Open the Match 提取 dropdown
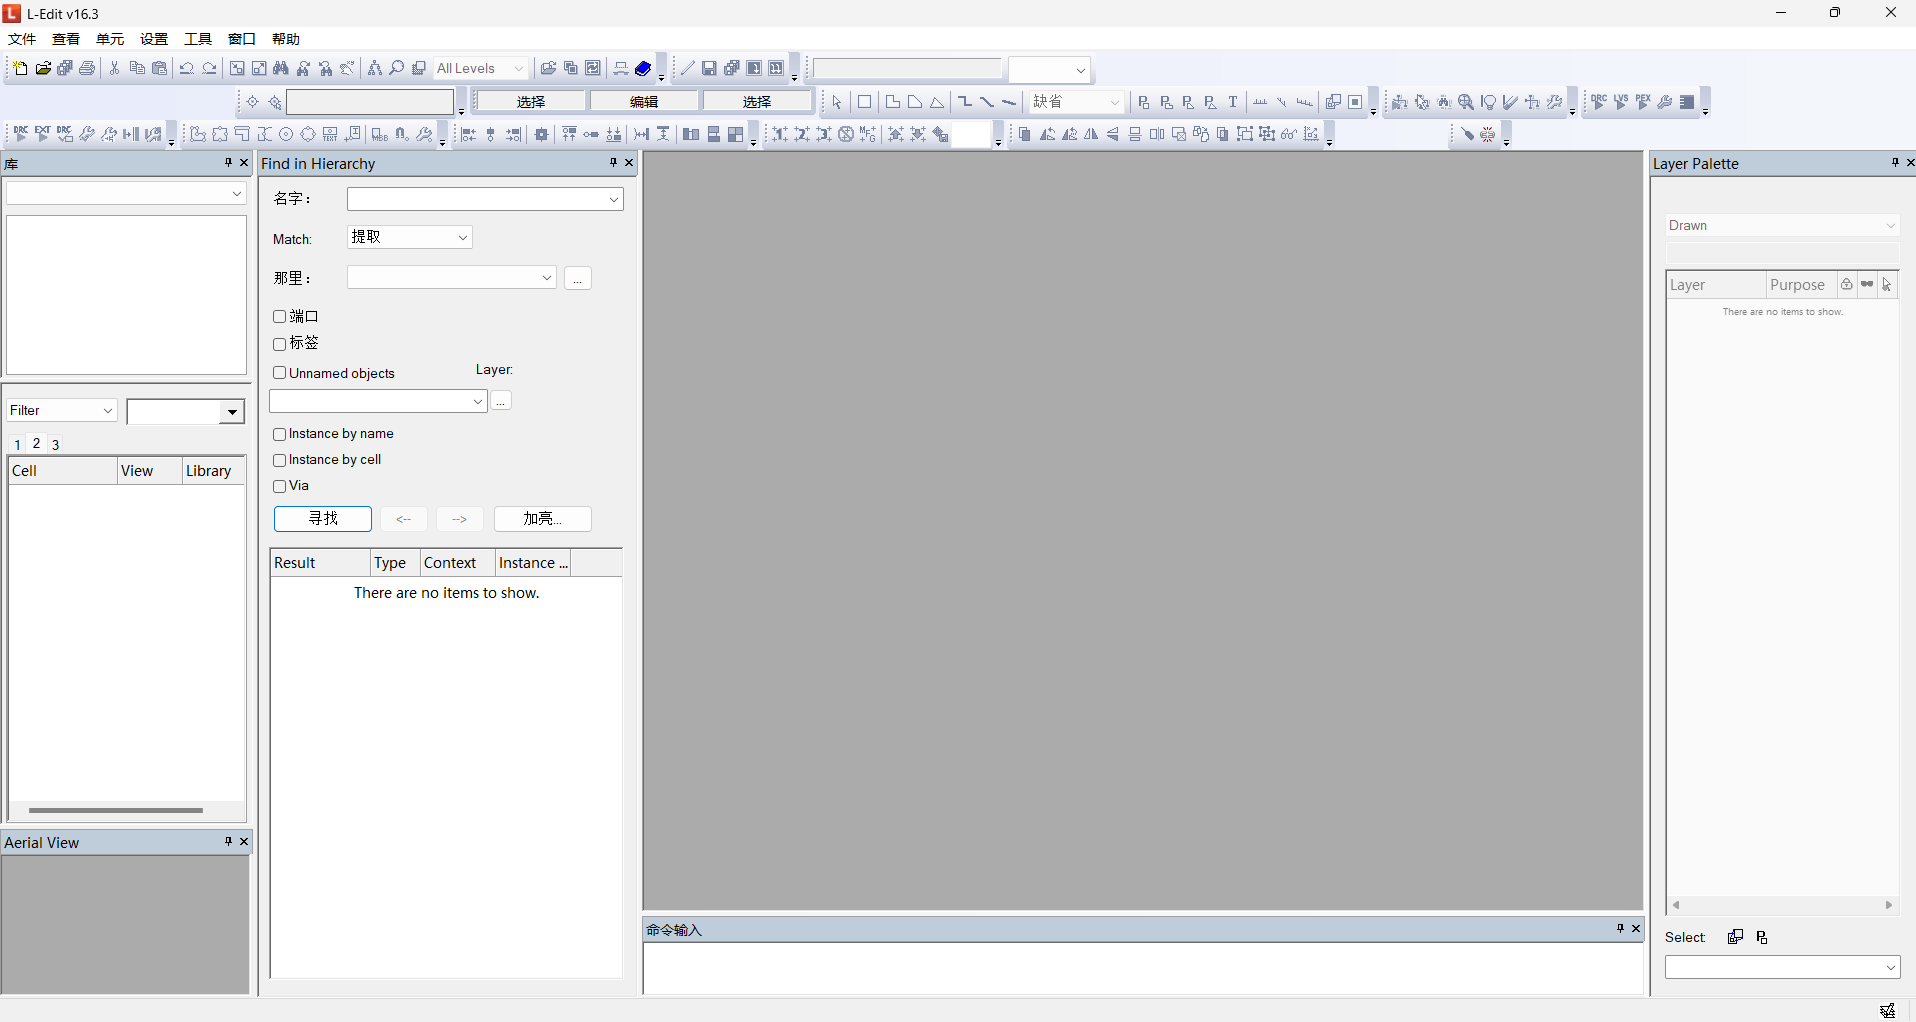This screenshot has width=1916, height=1022. click(x=410, y=237)
